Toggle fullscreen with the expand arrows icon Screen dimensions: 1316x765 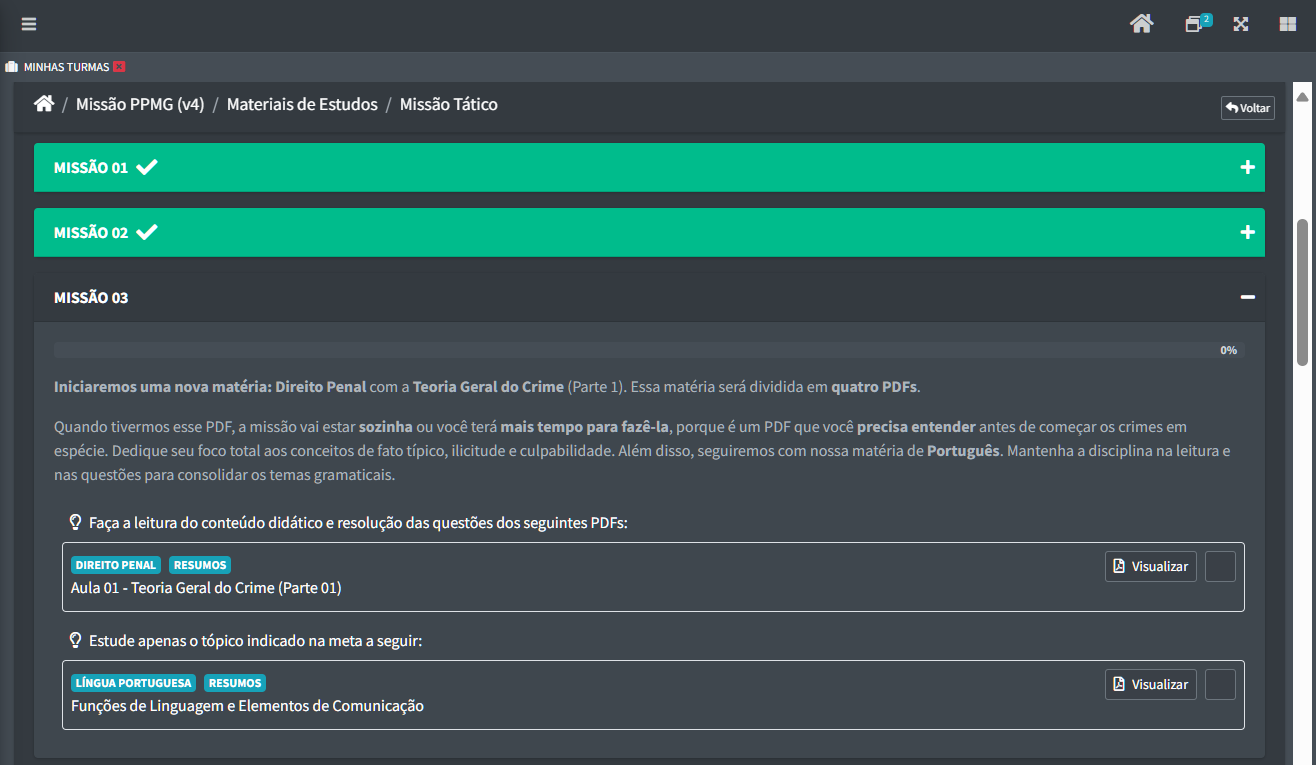(x=1241, y=24)
